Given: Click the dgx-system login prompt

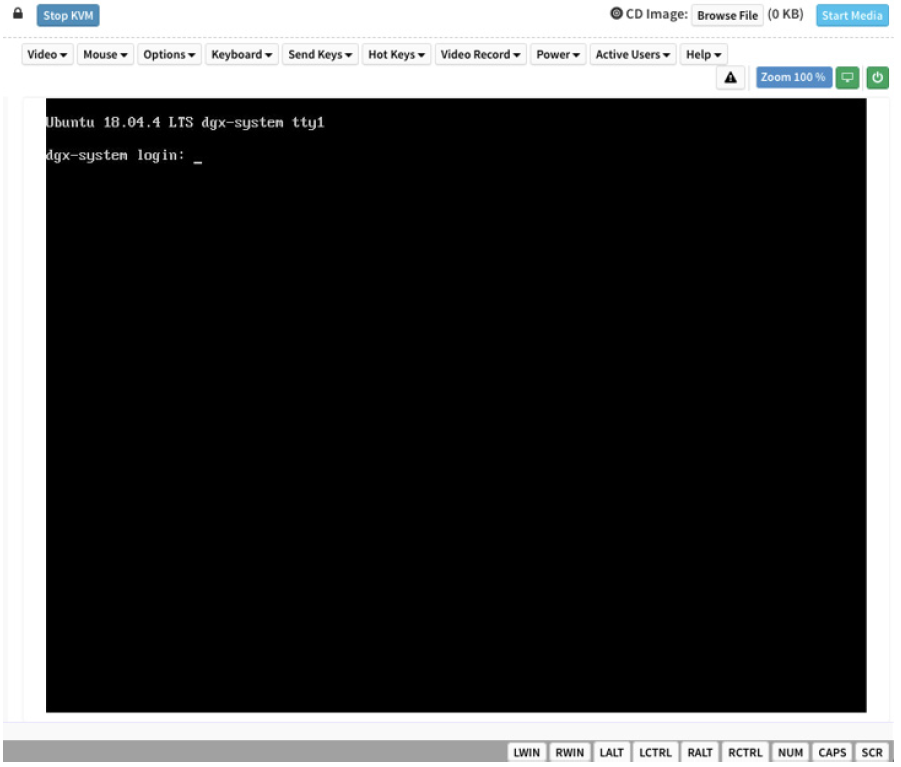Looking at the screenshot, I should click(115, 155).
